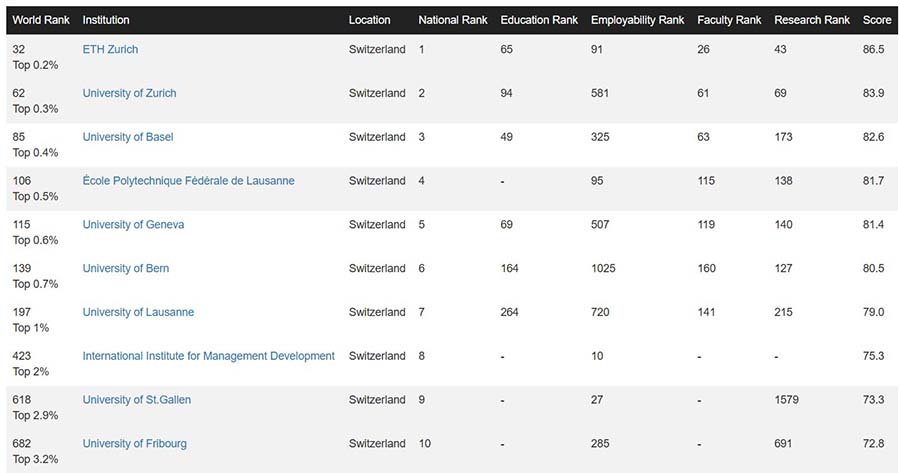Click the Institution column header
Viewport: 900px width, 473px height.
point(105,20)
